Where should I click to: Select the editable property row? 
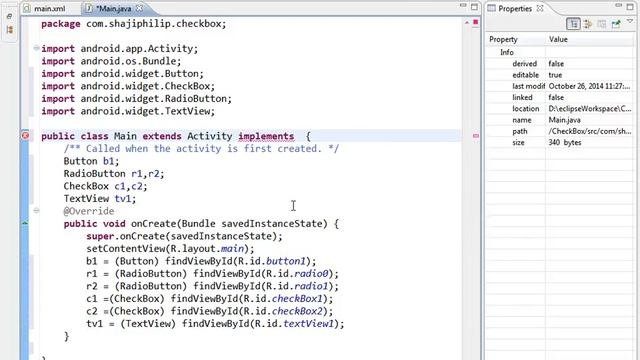click(x=560, y=75)
